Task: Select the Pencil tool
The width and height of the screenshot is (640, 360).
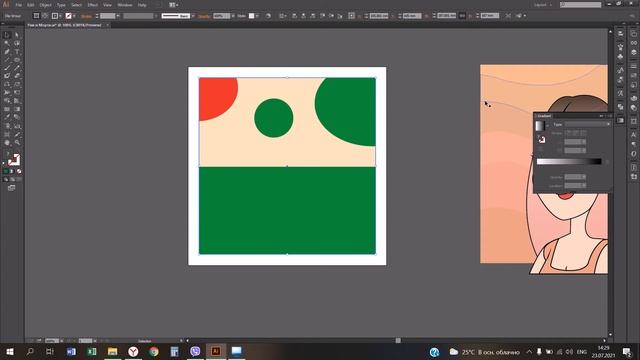Action: point(17,68)
